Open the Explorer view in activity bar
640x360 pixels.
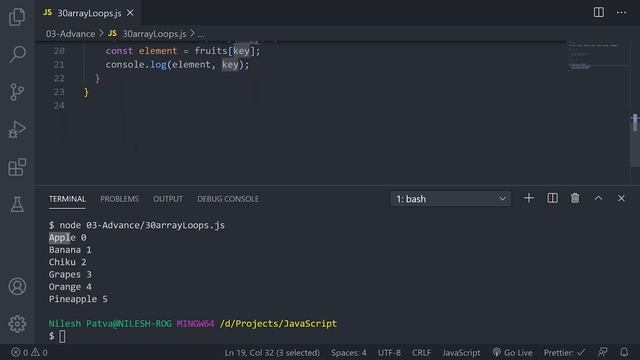click(x=17, y=16)
